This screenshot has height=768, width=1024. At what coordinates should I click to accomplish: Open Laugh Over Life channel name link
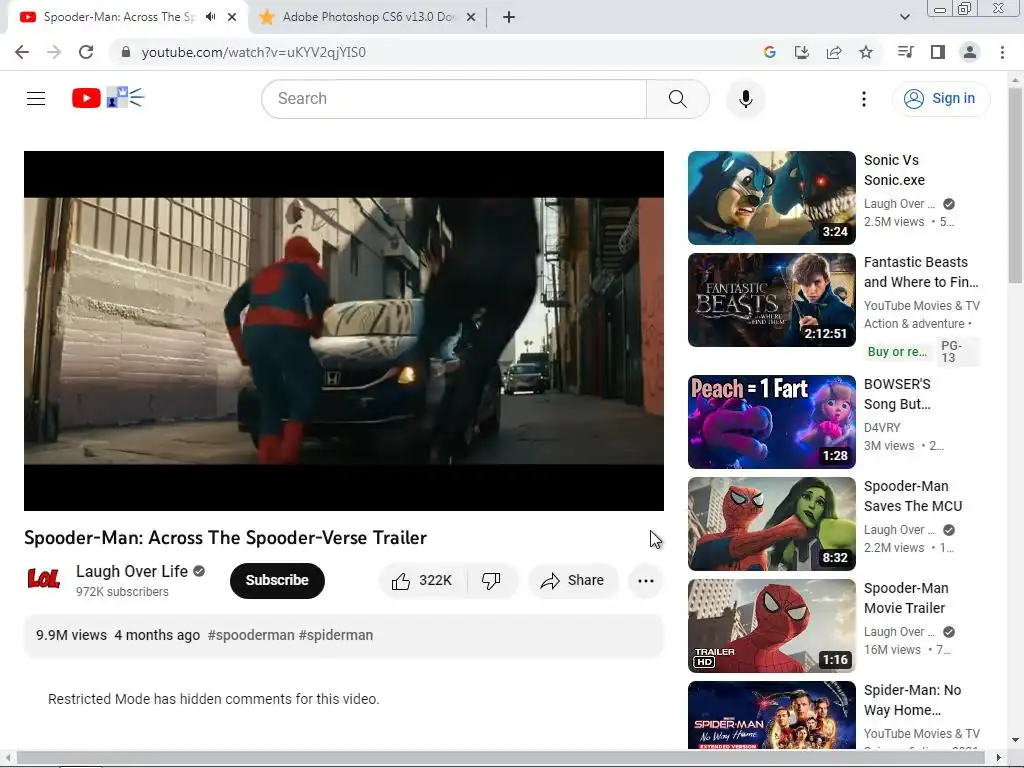132,571
